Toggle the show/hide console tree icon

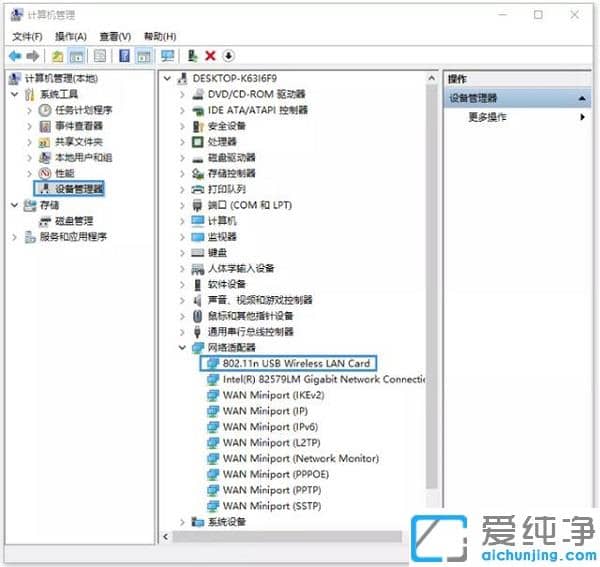(76, 56)
